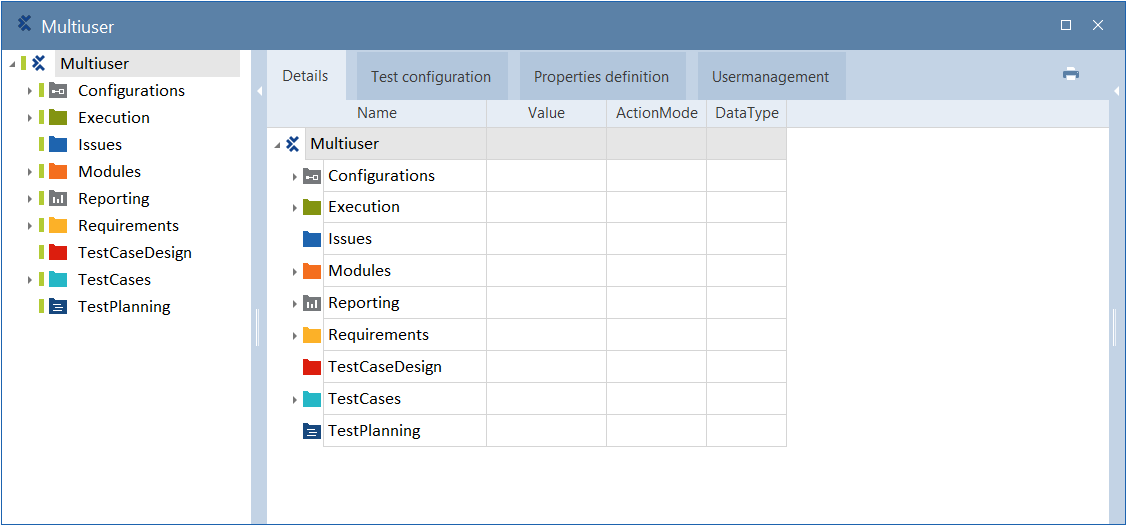1127x526 pixels.
Task: Click the ActionMode column header
Action: point(656,113)
